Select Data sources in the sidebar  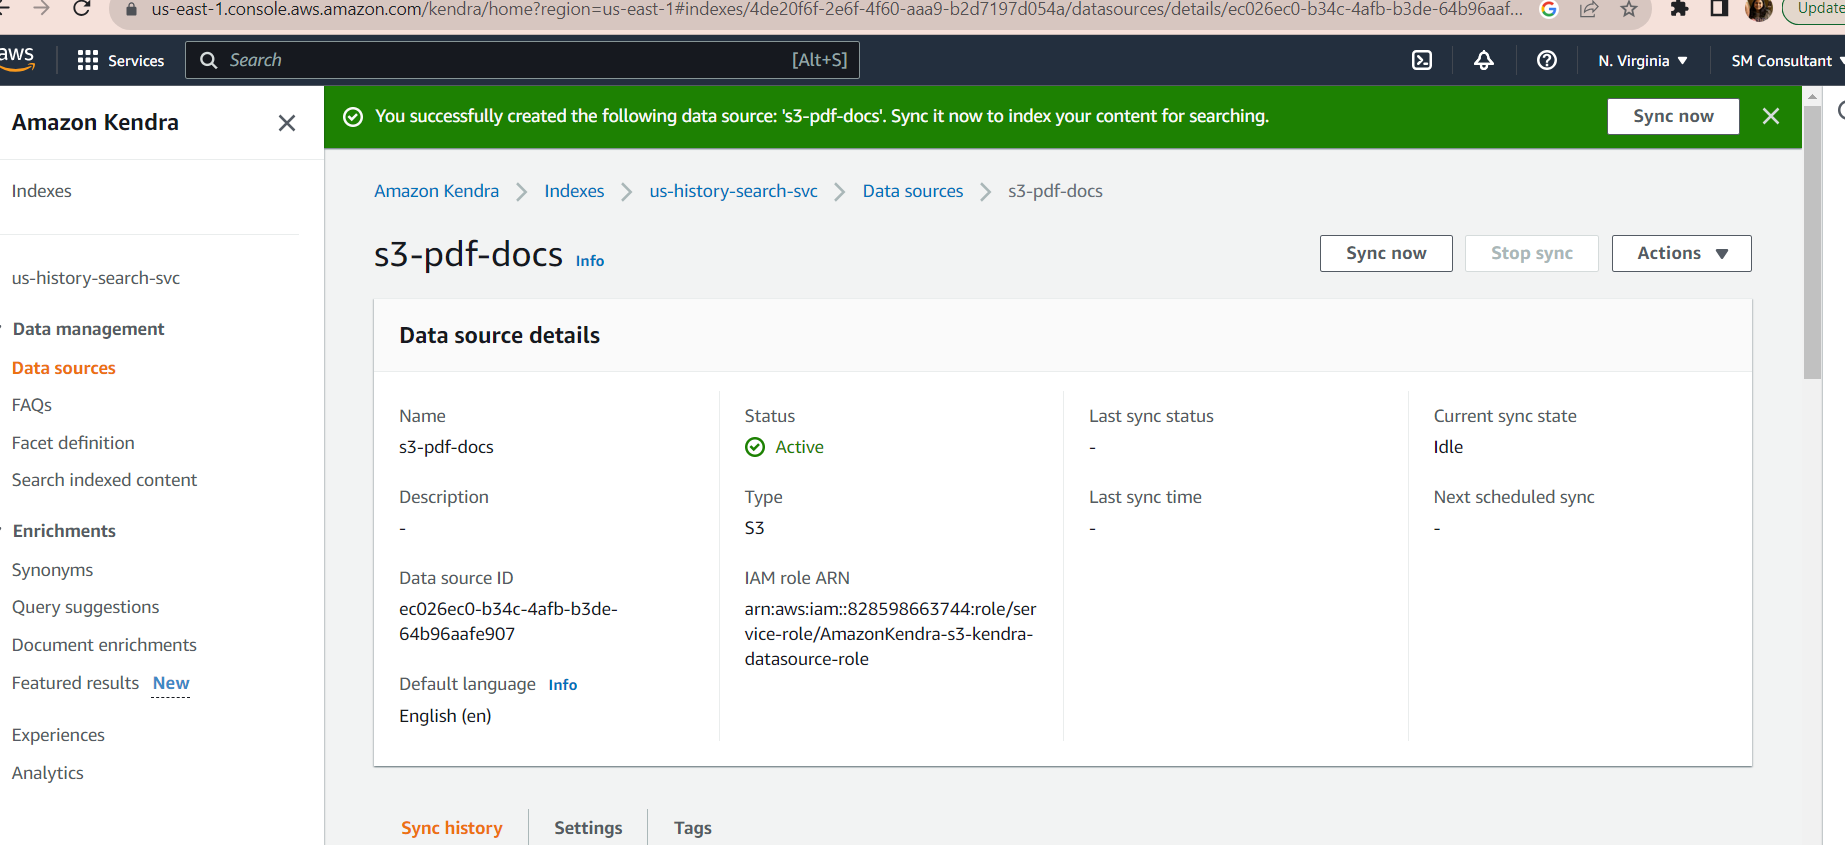point(64,368)
